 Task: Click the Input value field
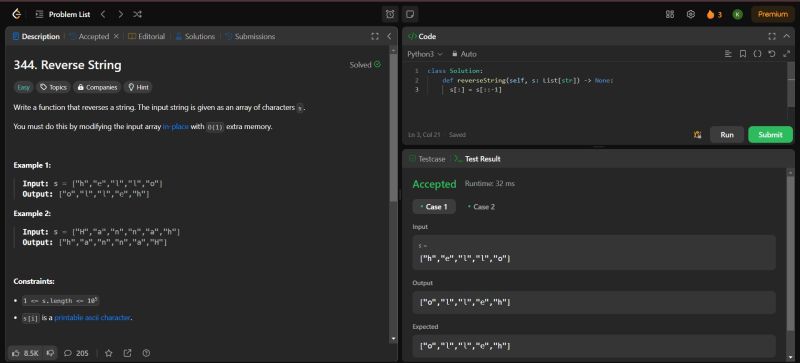pyautogui.click(x=594, y=253)
